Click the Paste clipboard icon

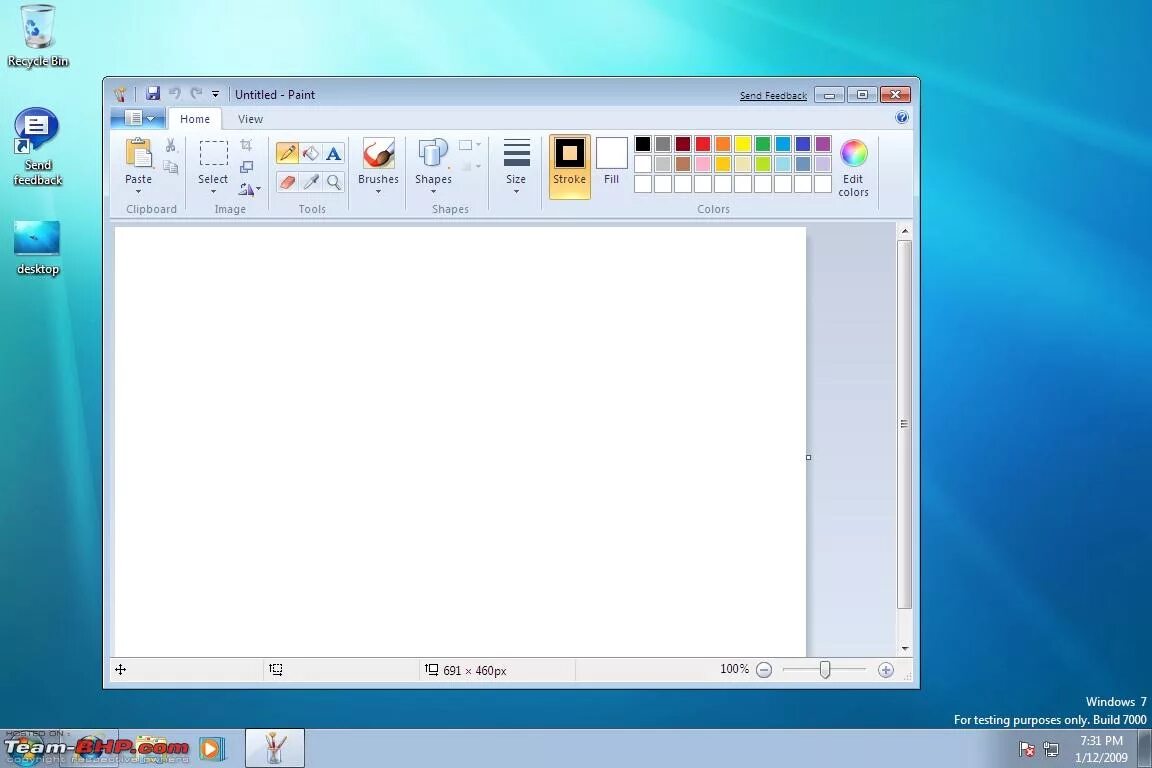point(138,153)
